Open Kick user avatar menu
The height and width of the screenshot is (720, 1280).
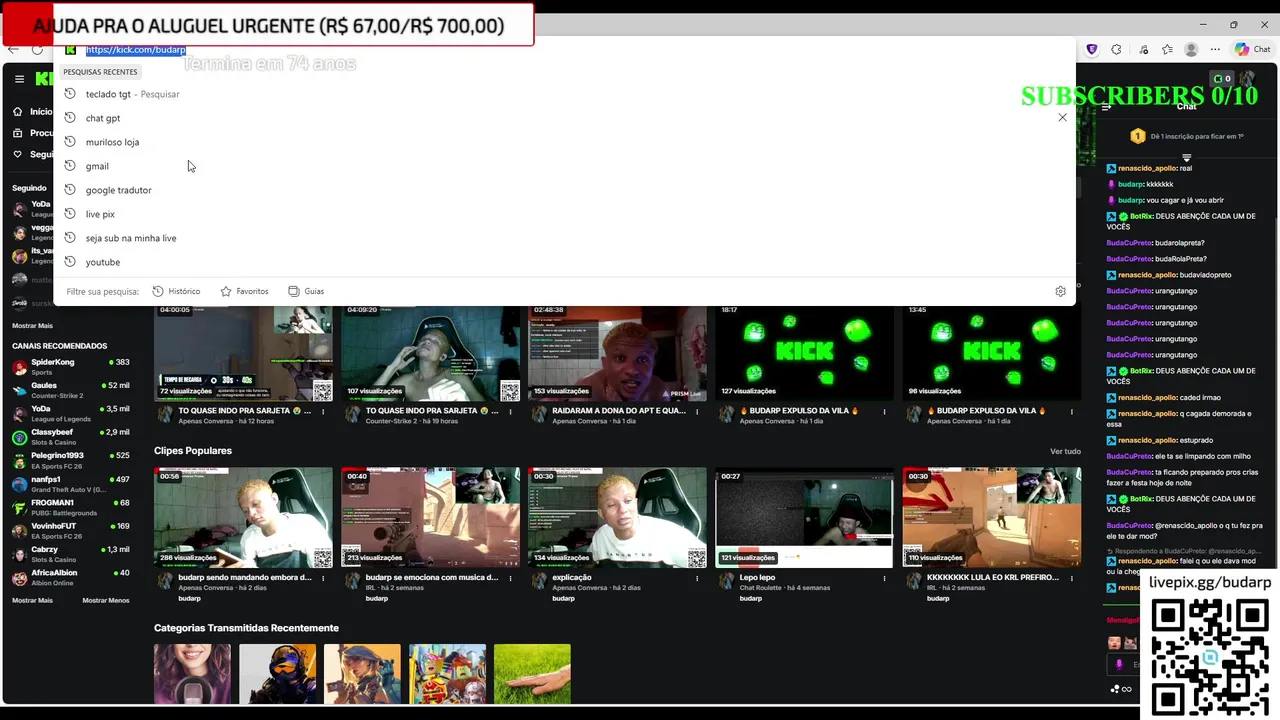coord(1248,78)
